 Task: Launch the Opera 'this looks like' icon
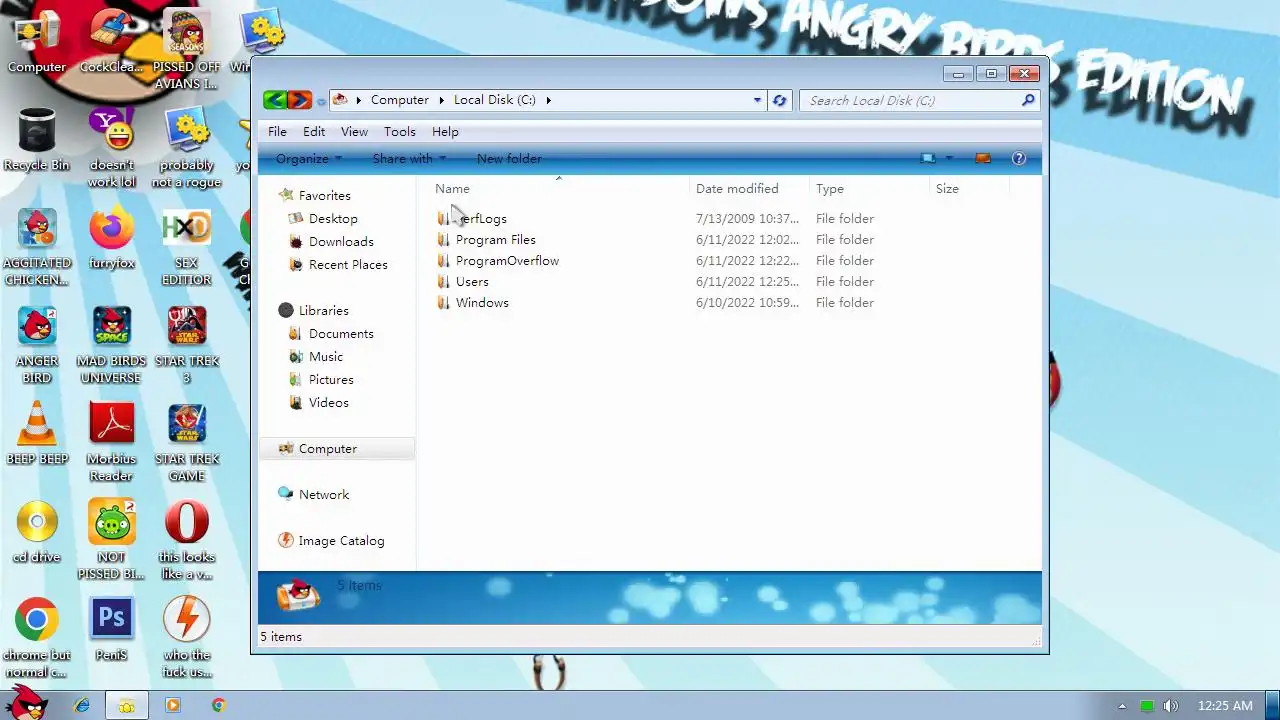pyautogui.click(x=186, y=539)
